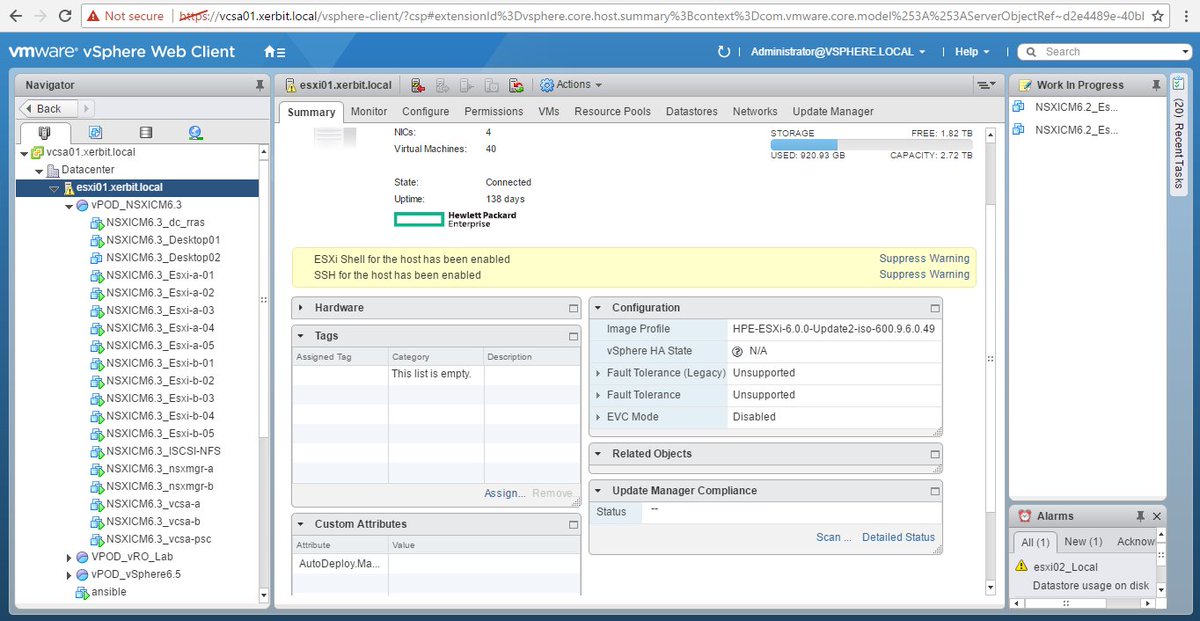Screen dimensions: 1200x621
Task: Click the Not secure warning icon
Action: coord(92,16)
